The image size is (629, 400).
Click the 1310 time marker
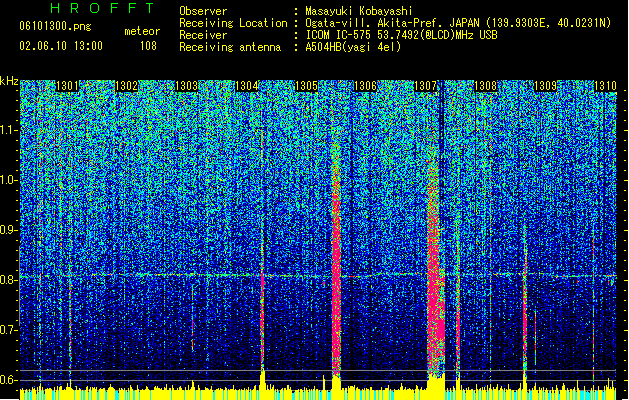coord(605,86)
